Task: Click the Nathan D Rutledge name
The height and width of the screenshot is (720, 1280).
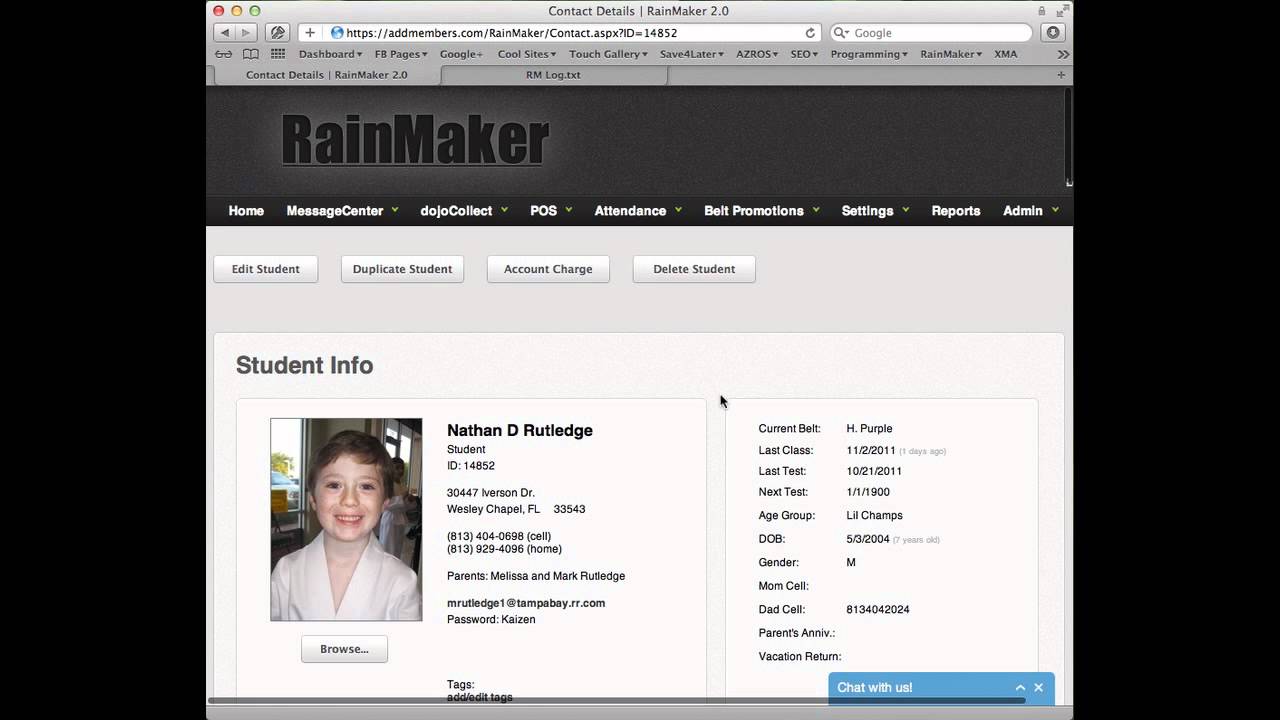Action: coord(520,430)
